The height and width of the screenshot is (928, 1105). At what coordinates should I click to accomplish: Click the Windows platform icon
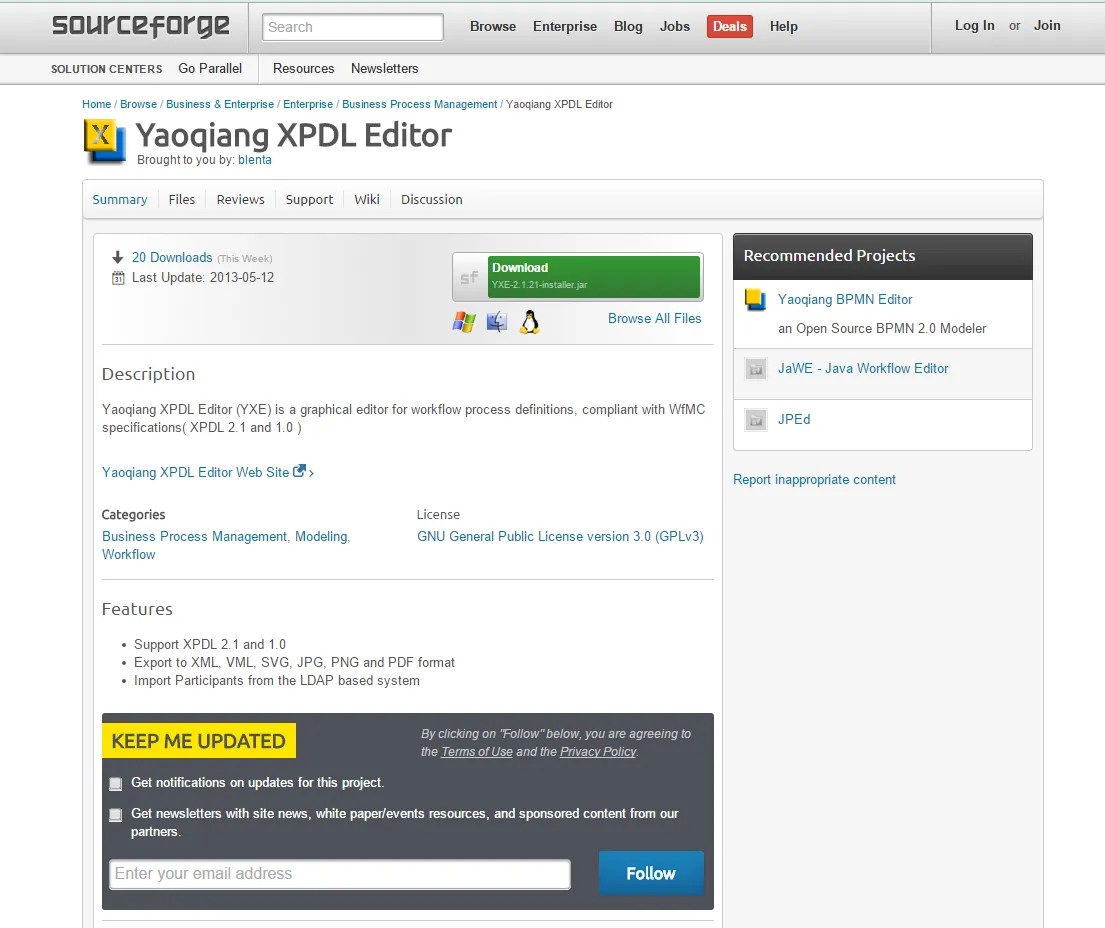(x=464, y=322)
